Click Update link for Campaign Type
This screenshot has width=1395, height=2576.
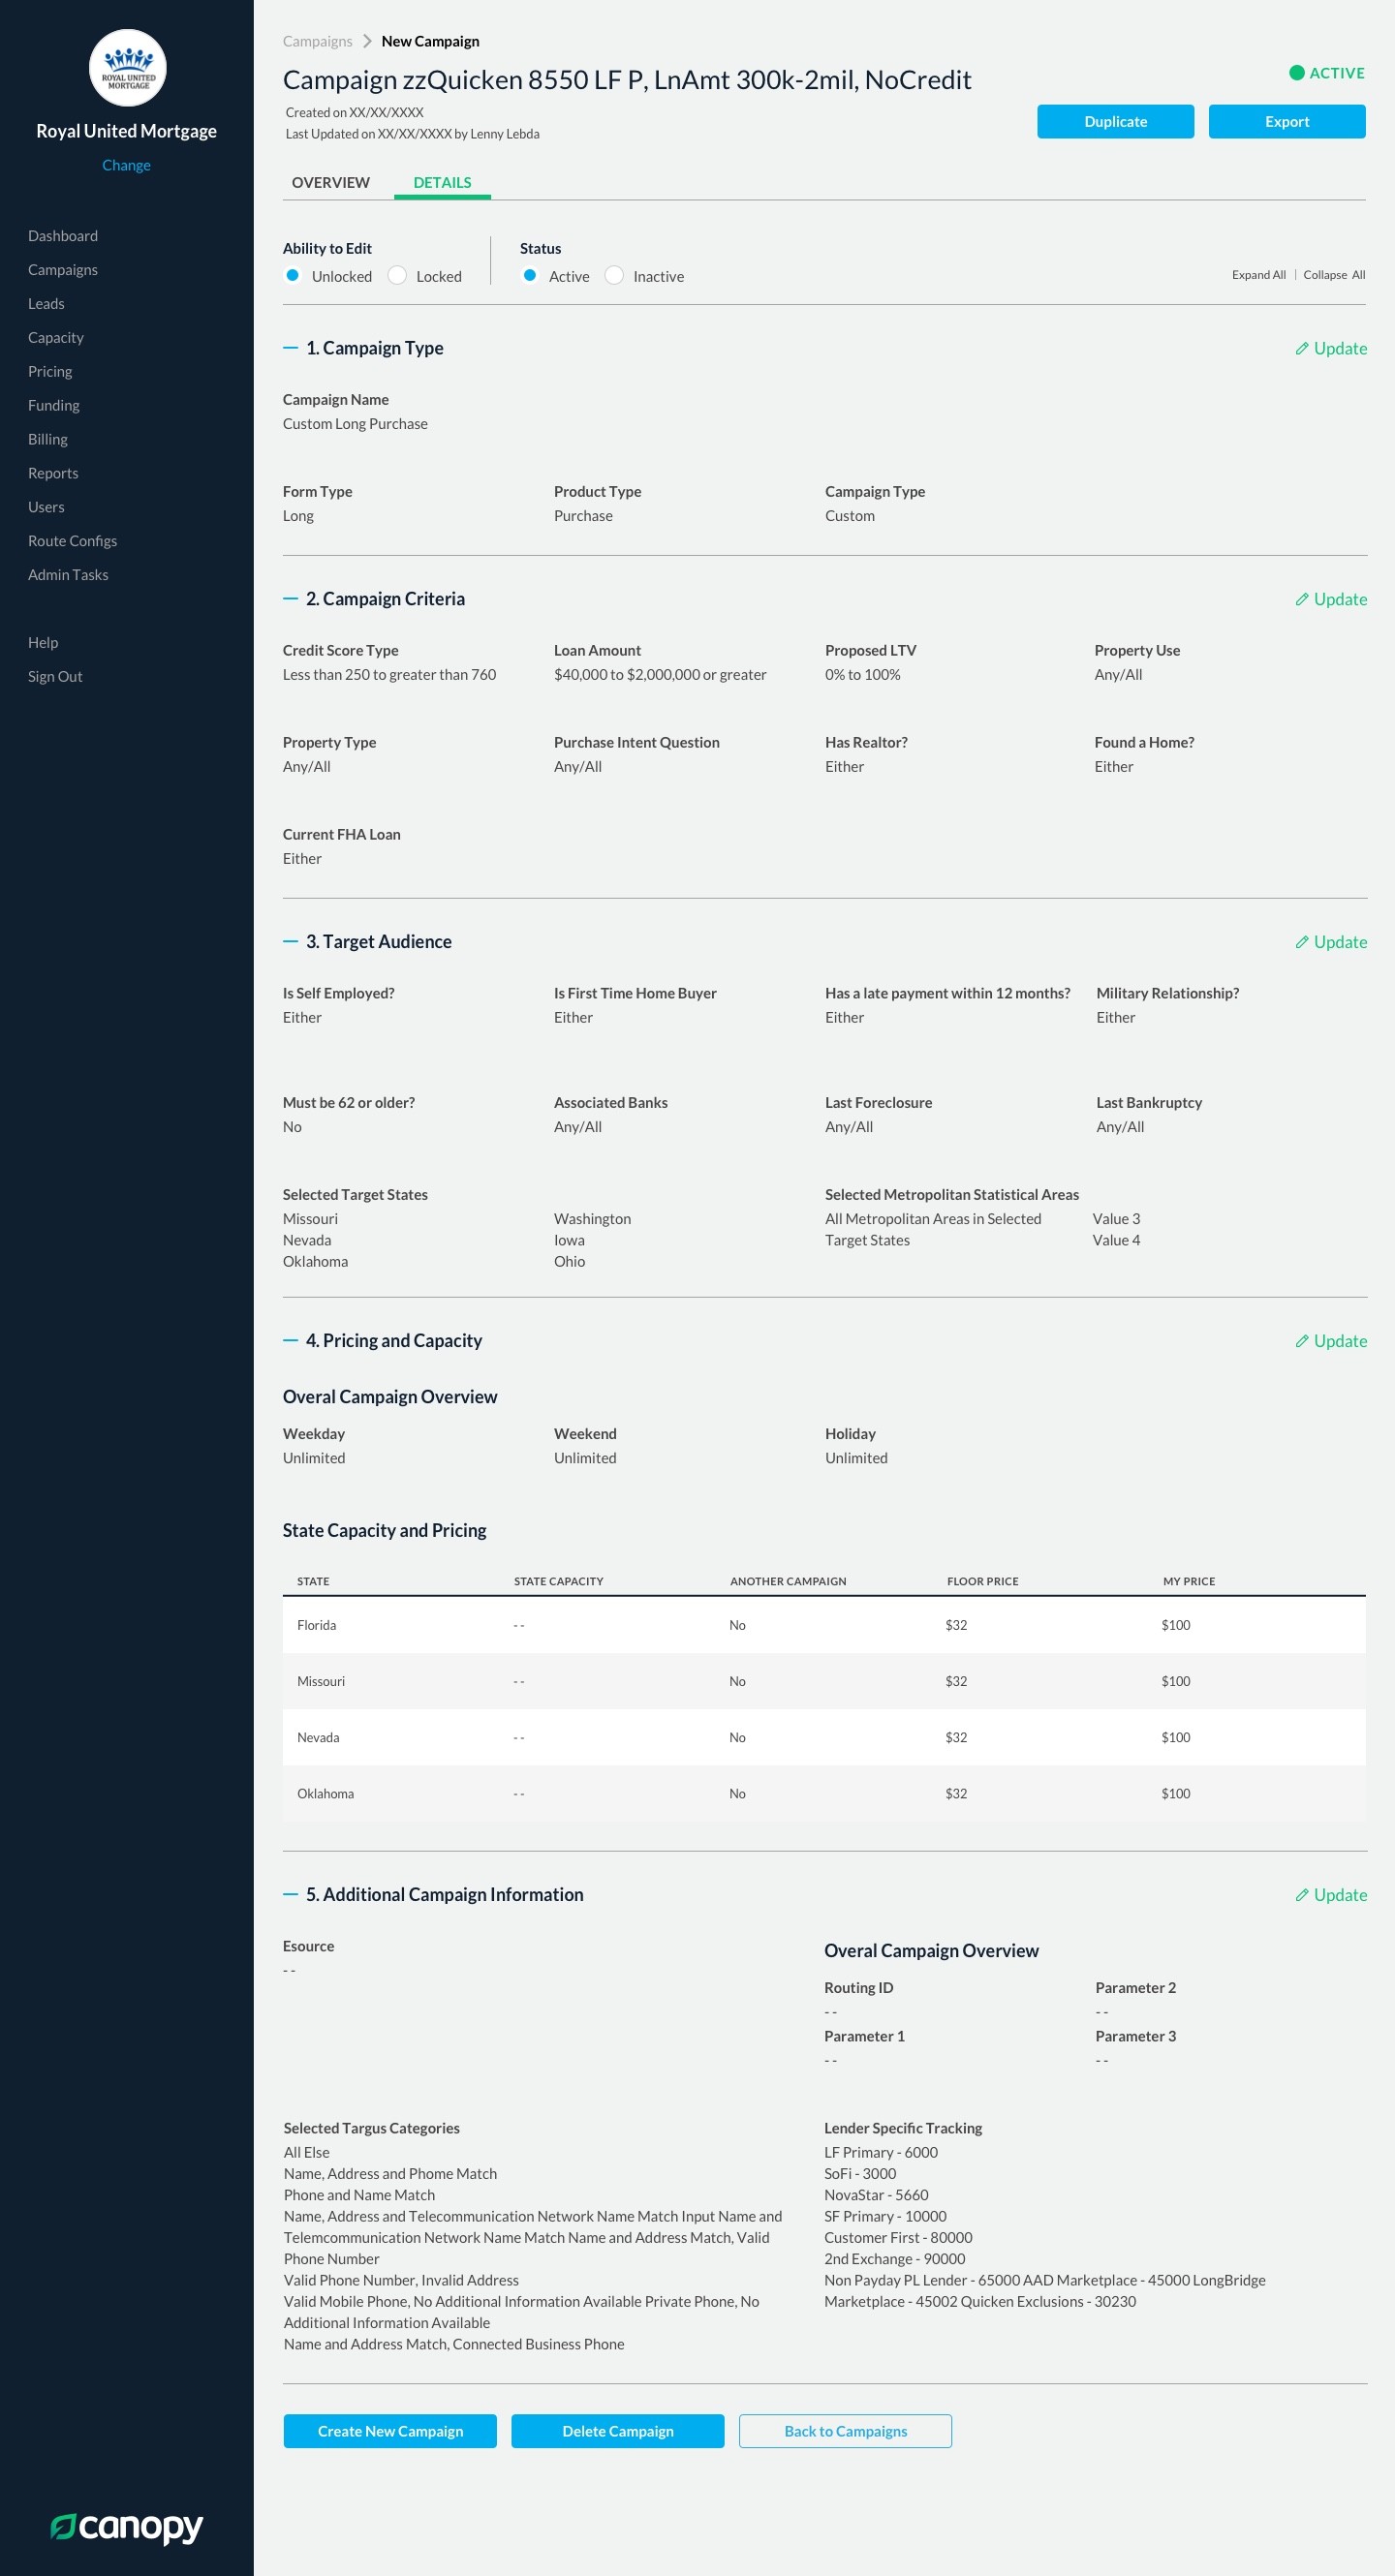click(1340, 349)
